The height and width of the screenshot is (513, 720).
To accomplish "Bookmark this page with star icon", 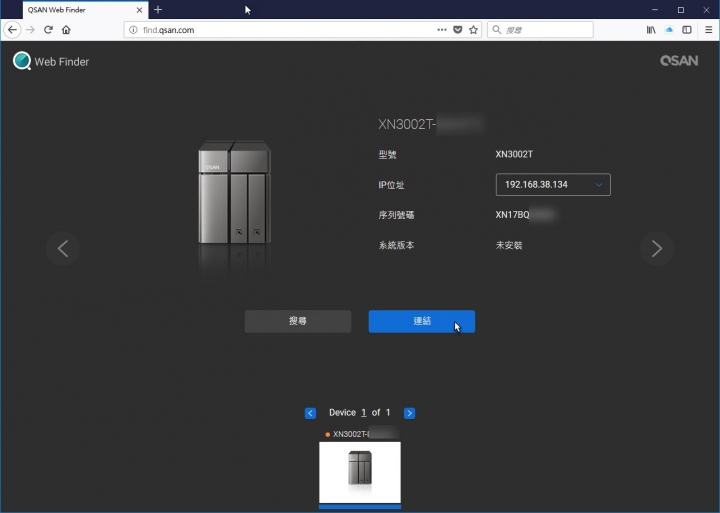I will [473, 30].
